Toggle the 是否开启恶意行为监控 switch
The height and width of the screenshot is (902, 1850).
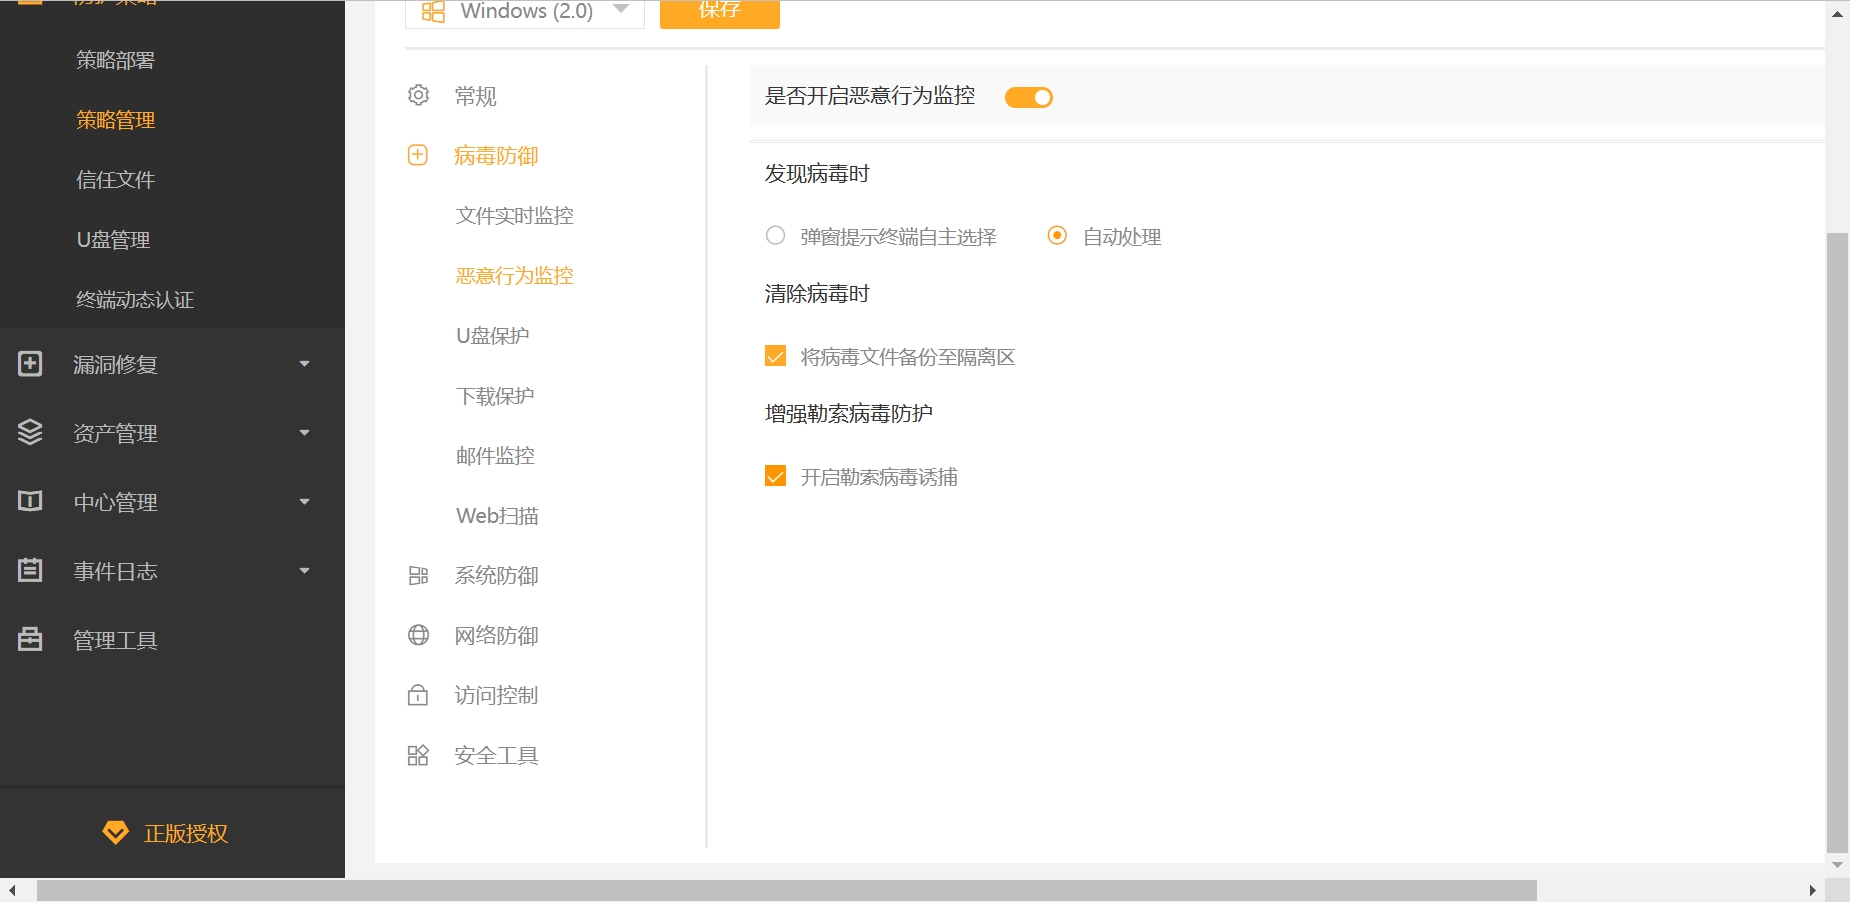(x=1029, y=97)
